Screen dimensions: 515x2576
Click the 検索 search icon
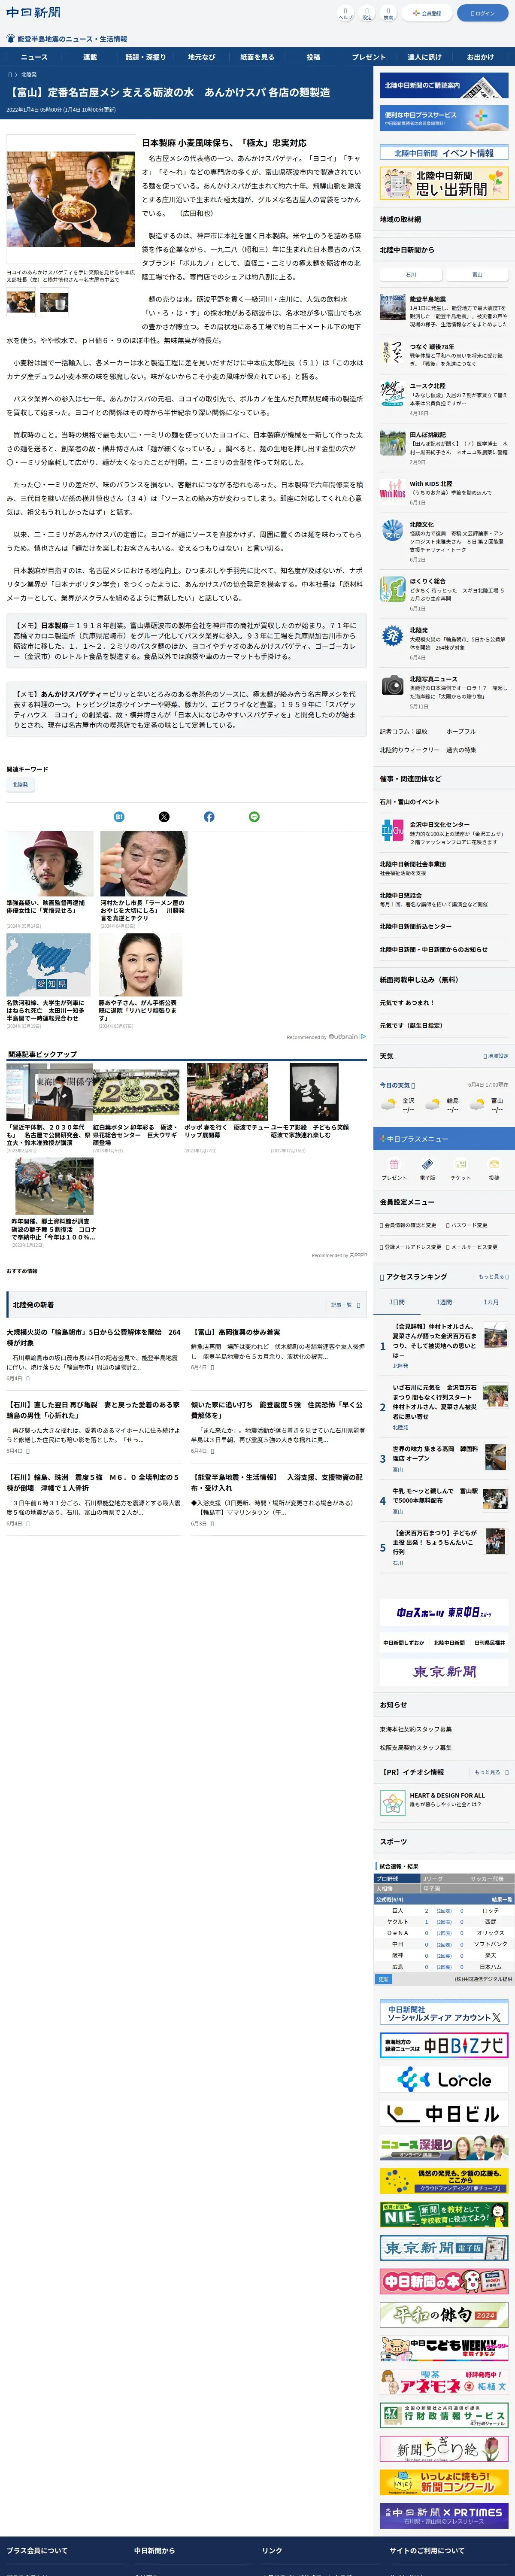coord(388,13)
